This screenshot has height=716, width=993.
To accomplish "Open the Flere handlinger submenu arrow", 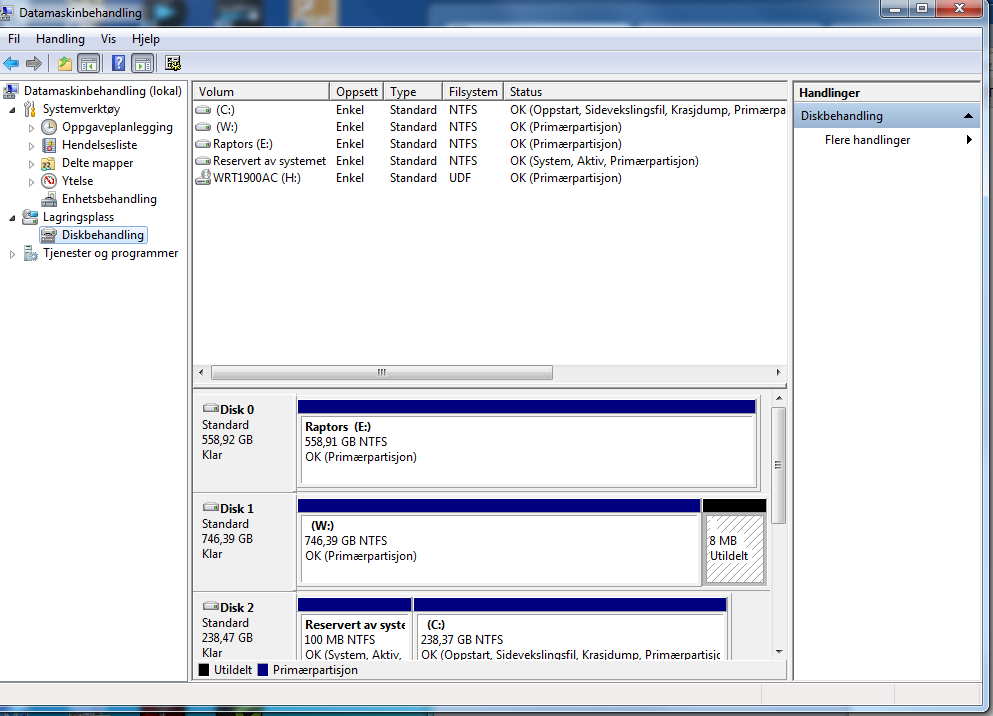I will click(x=969, y=140).
